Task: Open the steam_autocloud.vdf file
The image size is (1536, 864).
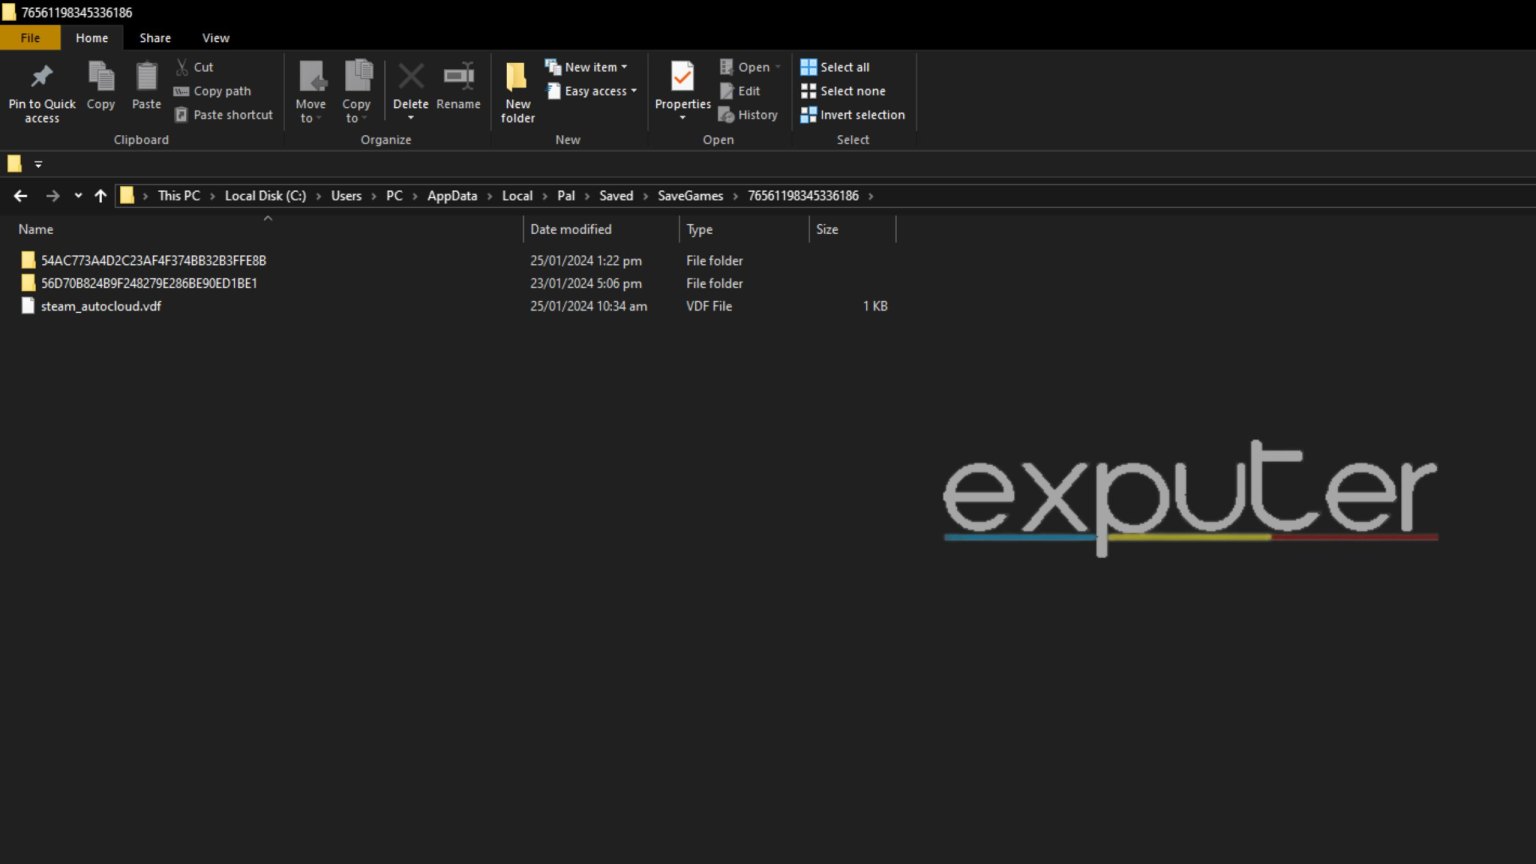Action: (x=100, y=306)
